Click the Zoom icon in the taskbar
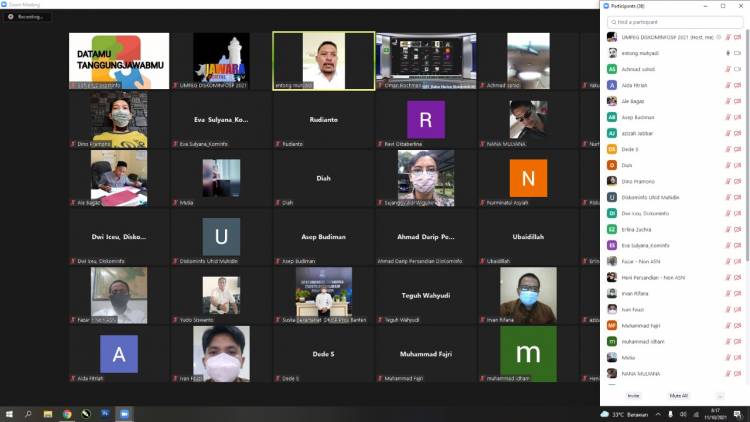Screen dimensions: 750x422 124,413
